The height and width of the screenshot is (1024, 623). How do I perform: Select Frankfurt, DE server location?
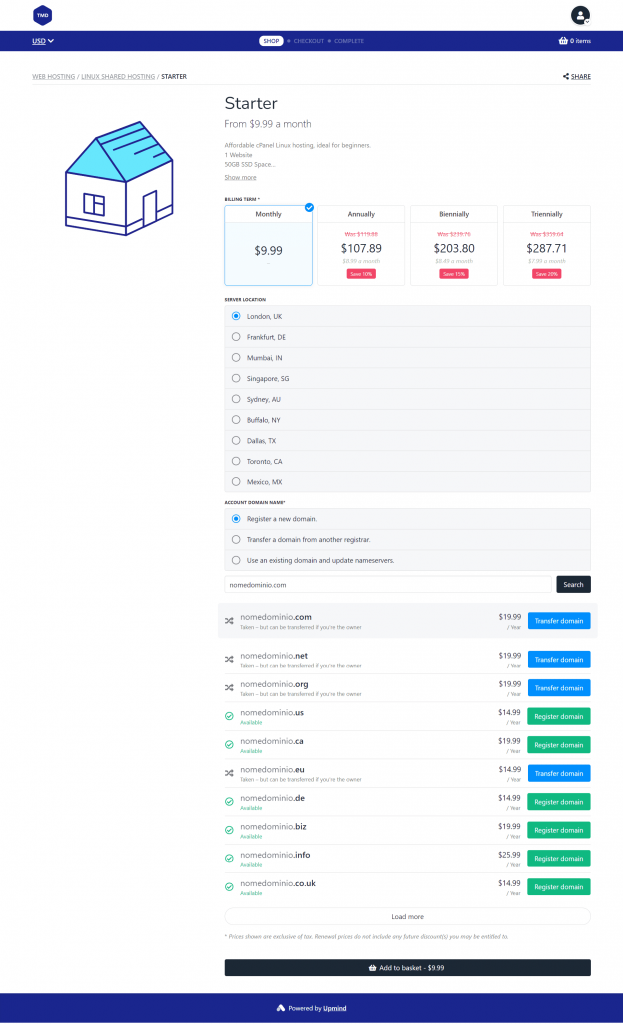click(236, 337)
